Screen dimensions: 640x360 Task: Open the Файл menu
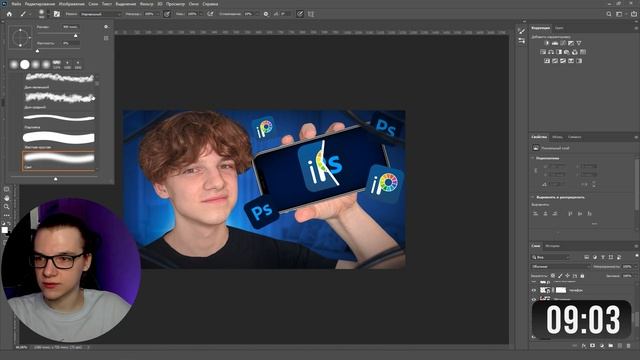click(x=16, y=4)
